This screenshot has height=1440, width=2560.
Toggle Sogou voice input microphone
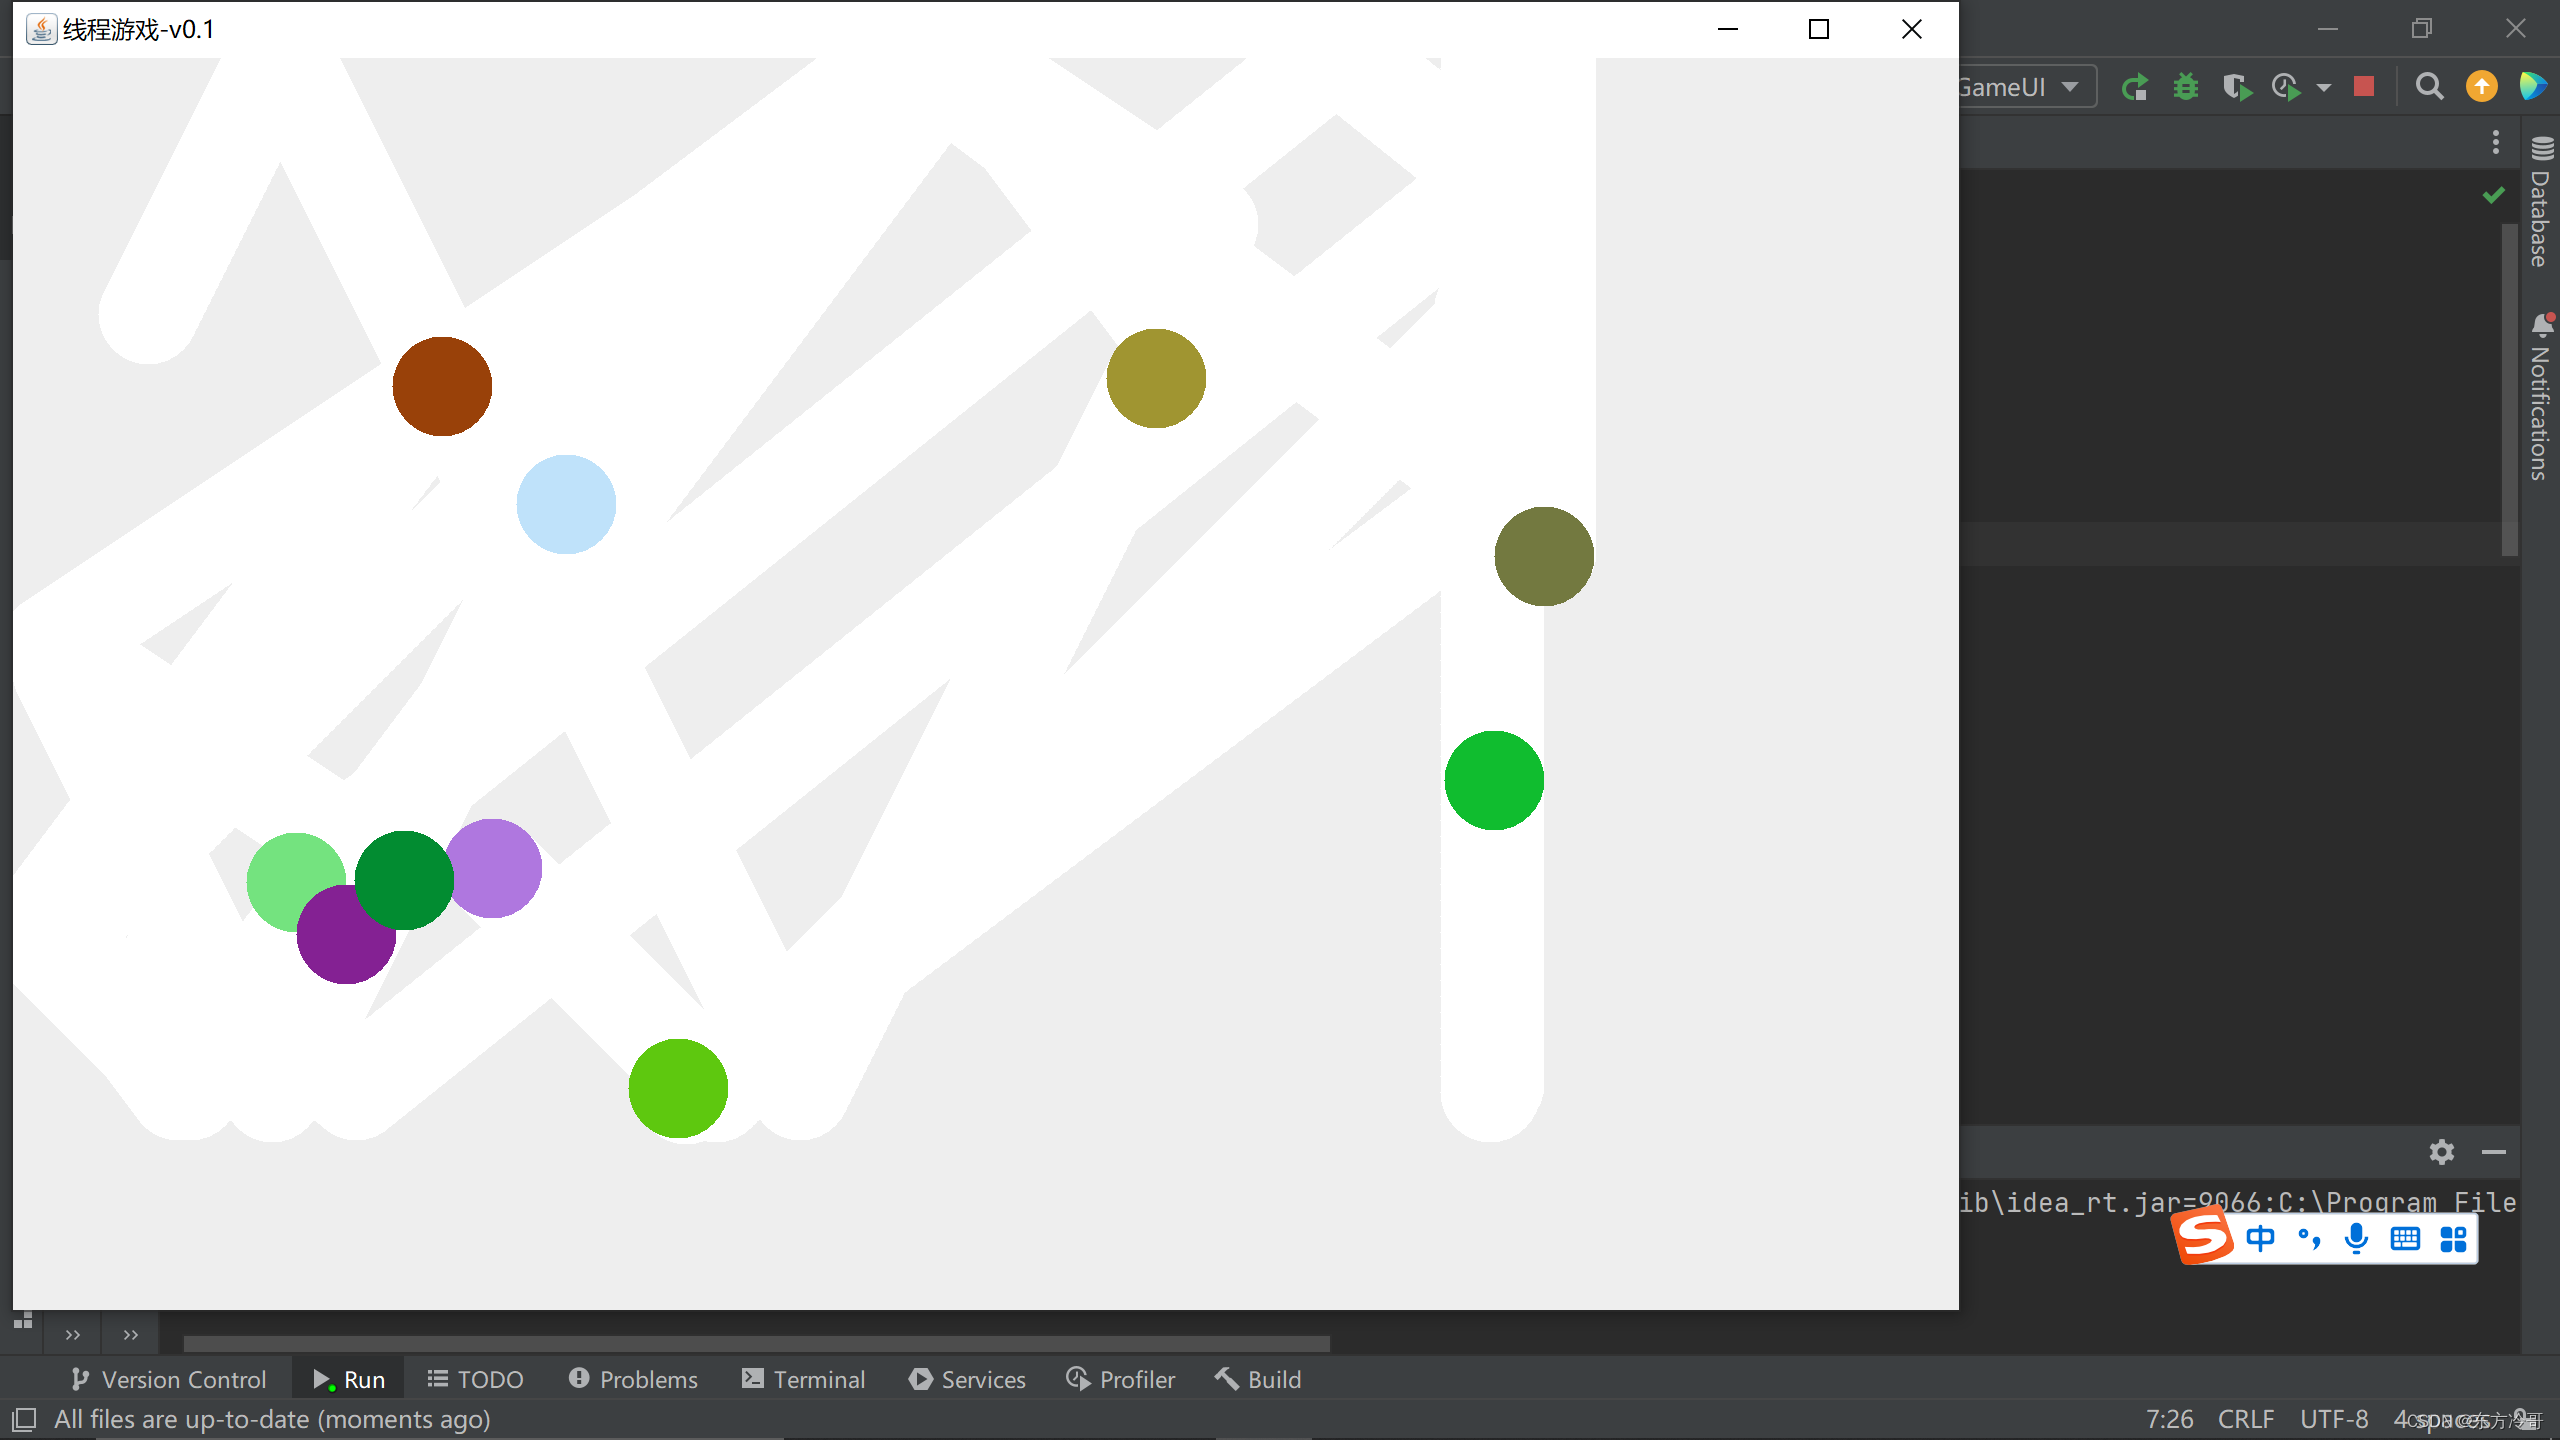[2356, 1239]
